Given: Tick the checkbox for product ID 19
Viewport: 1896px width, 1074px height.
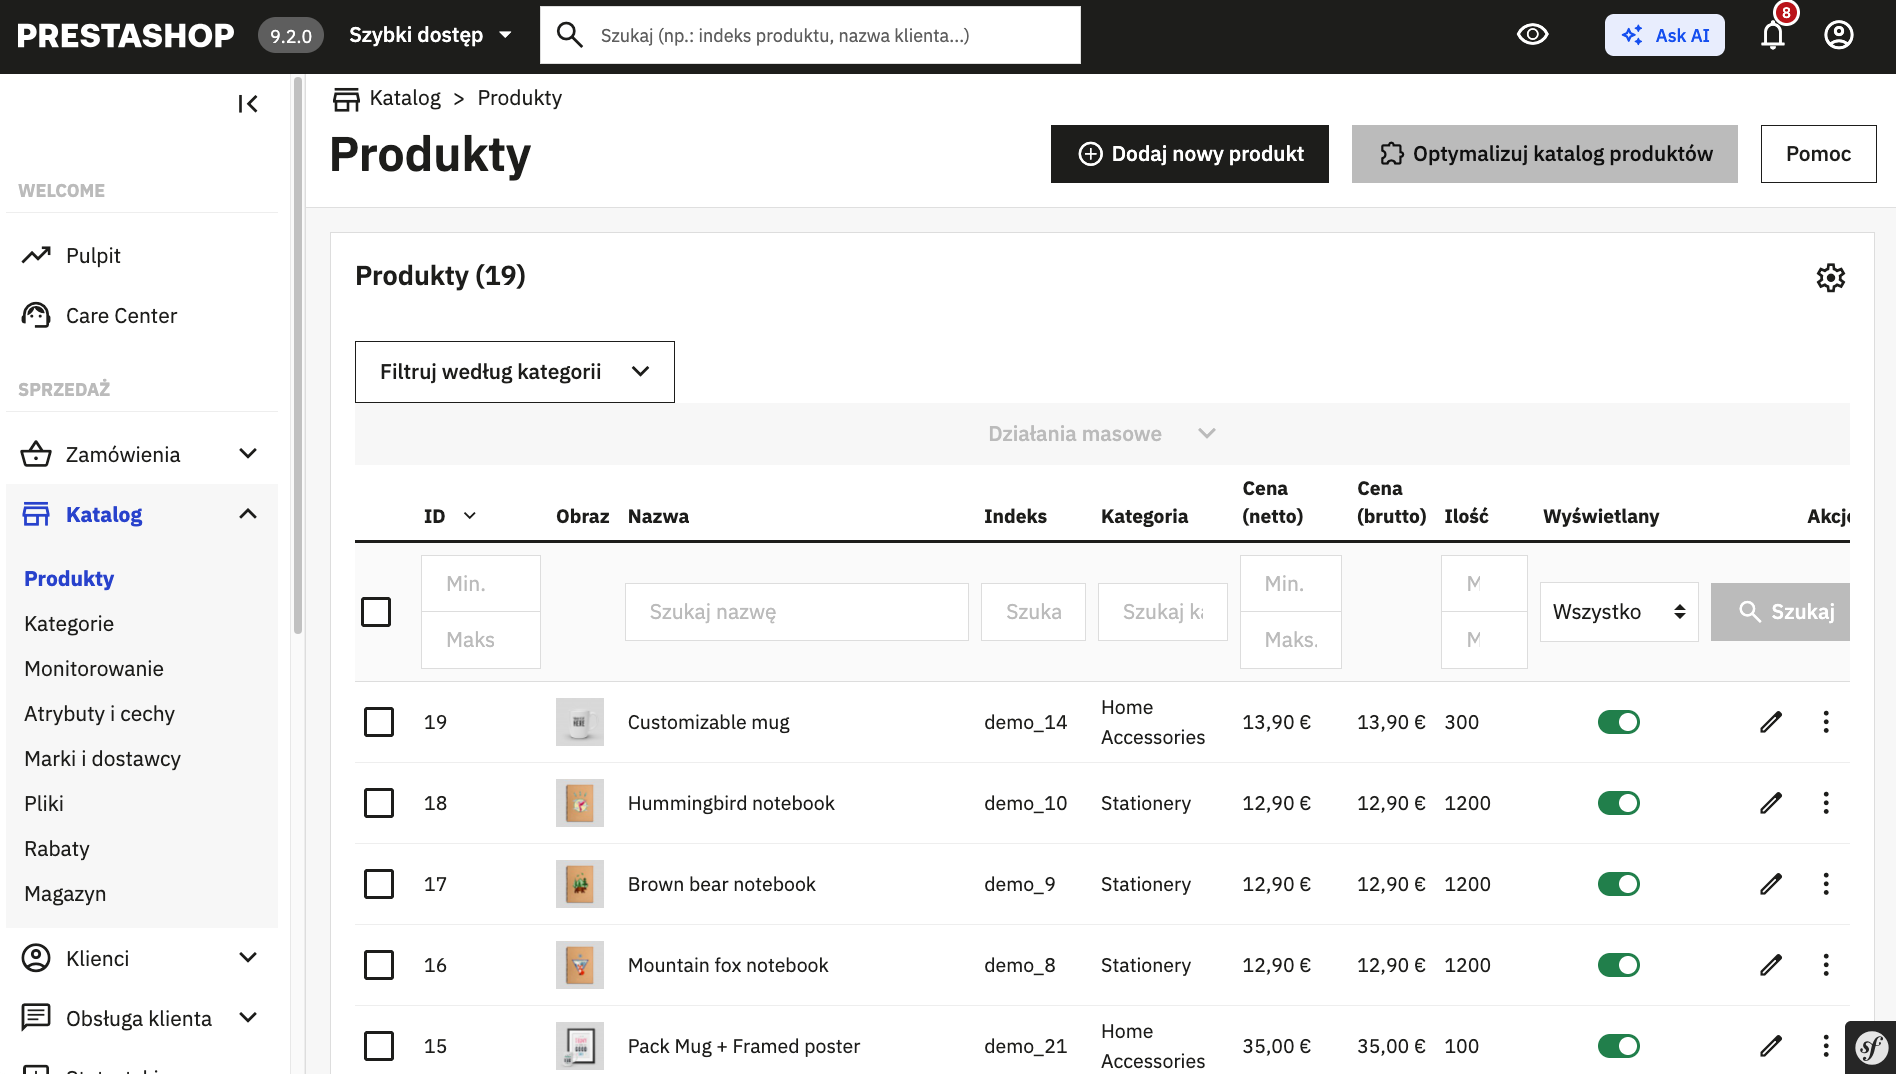Looking at the screenshot, I should pyautogui.click(x=379, y=722).
